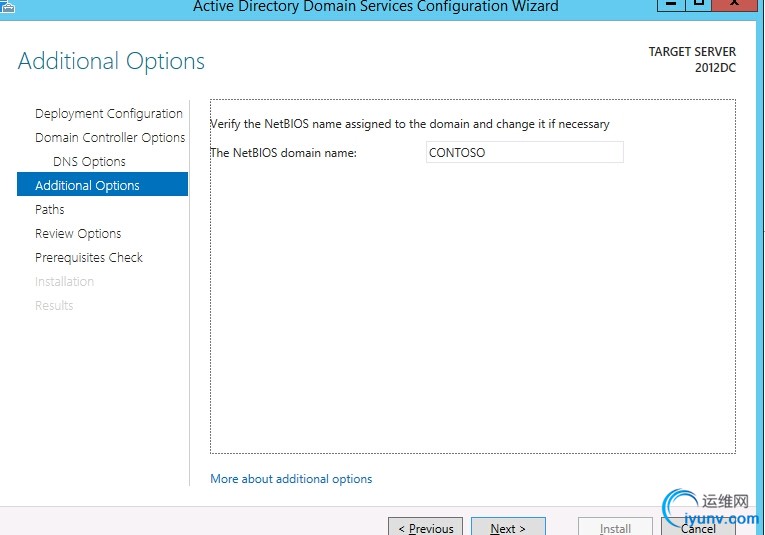Screen dimensions: 765x535
Task: Click the Additional Options page heading
Action: [111, 61]
